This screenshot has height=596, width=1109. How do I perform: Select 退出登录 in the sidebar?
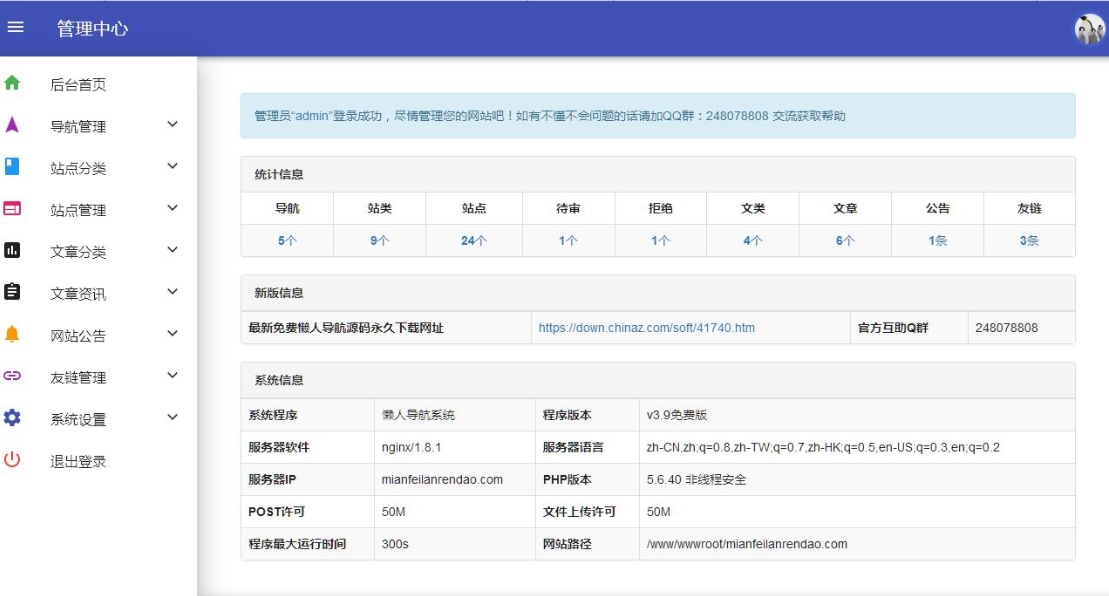point(78,462)
